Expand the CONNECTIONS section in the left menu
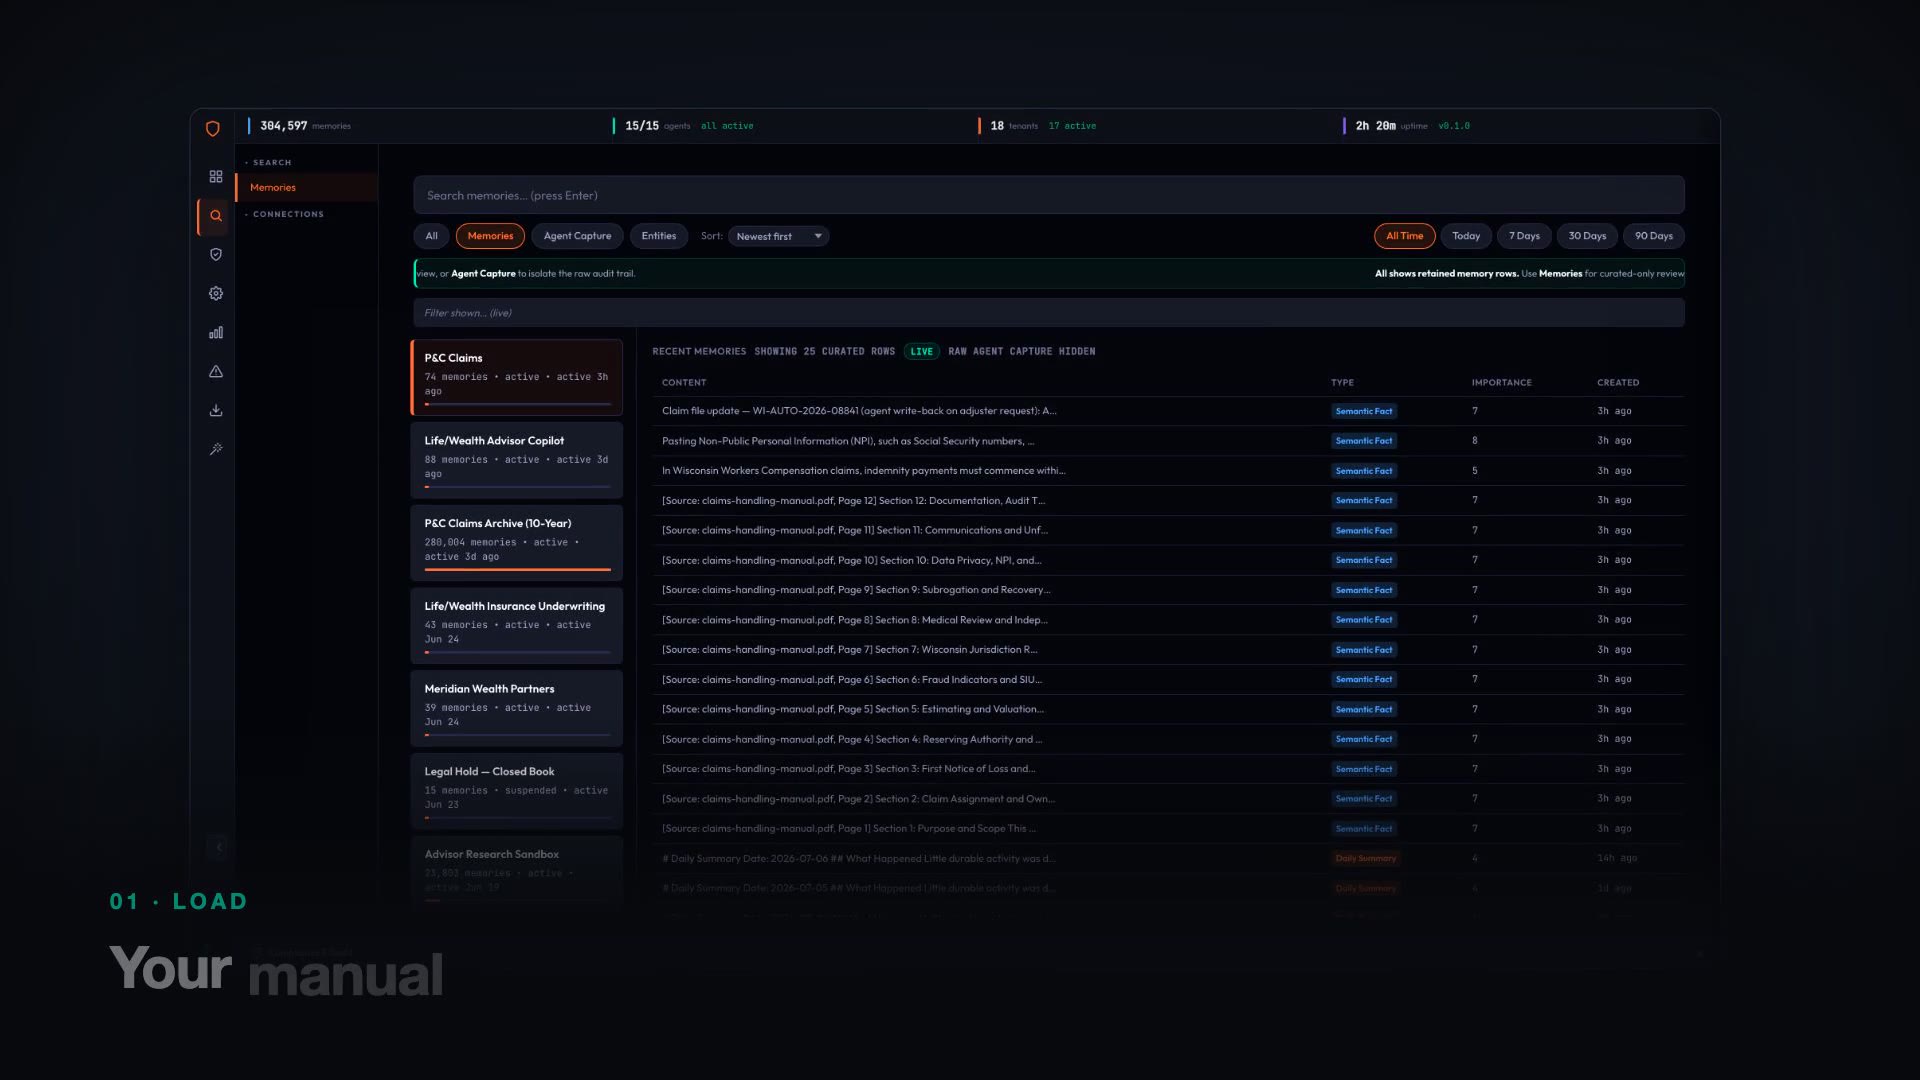 284,214
